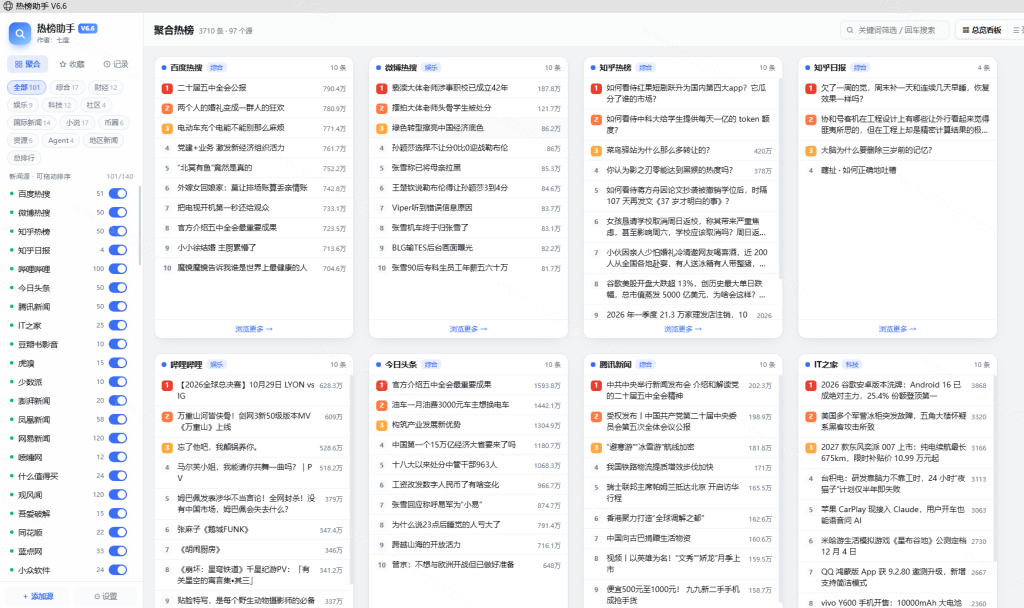Select the 科技 category chip
Screen dimensions: 1024x608
pos(59,105)
